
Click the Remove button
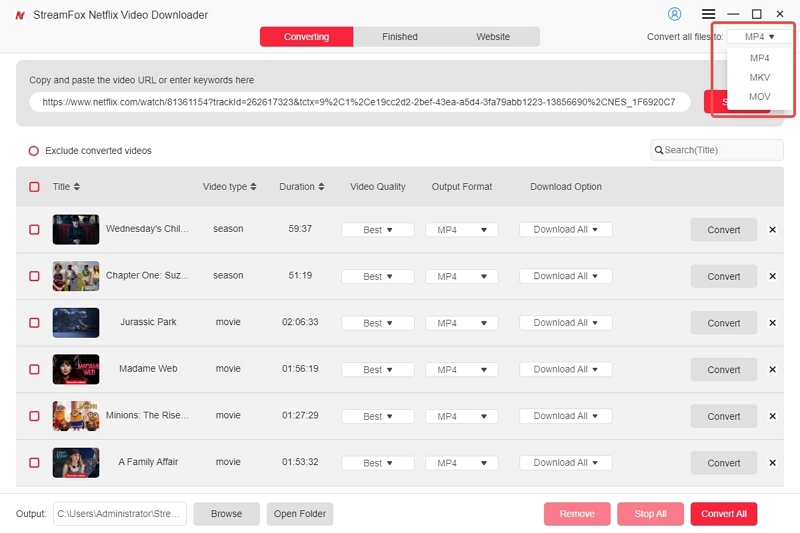[577, 514]
